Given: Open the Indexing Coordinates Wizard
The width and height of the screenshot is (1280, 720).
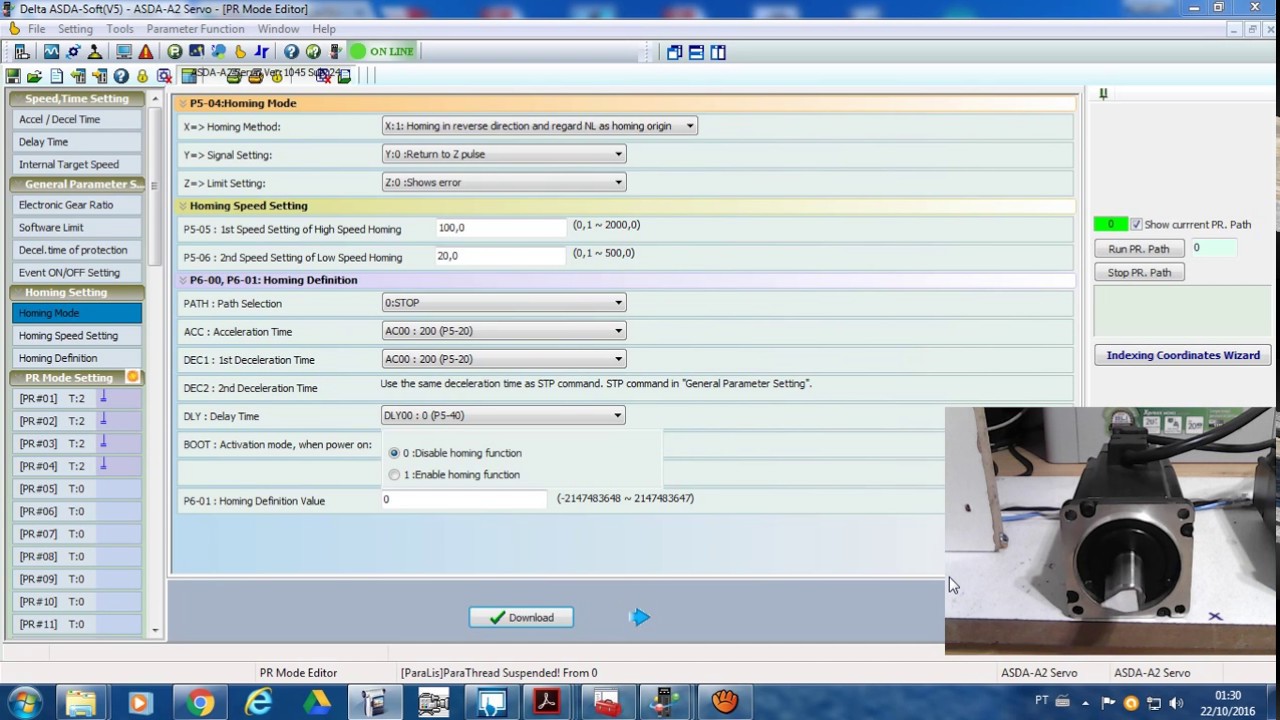Looking at the screenshot, I should point(1183,355).
